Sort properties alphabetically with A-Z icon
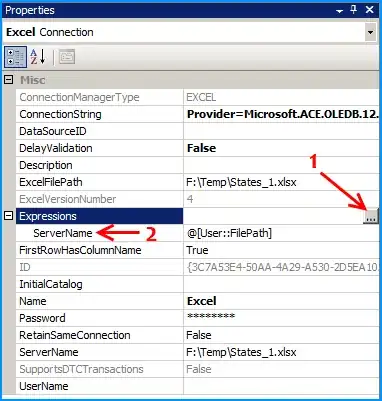The width and height of the screenshot is (382, 401). [37, 57]
